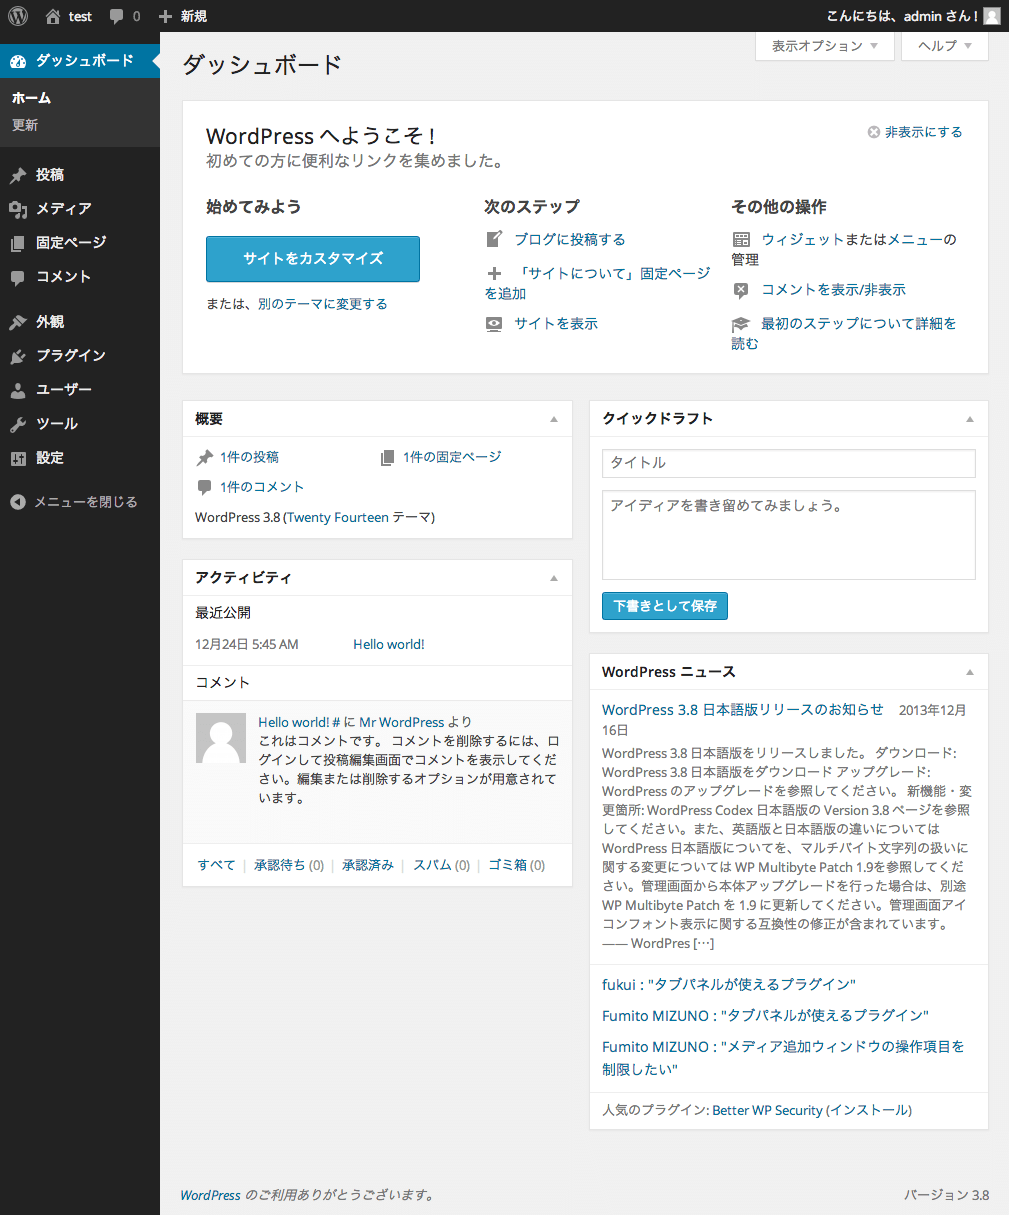Click the プラグイン plug icon in sidebar

(x=18, y=356)
